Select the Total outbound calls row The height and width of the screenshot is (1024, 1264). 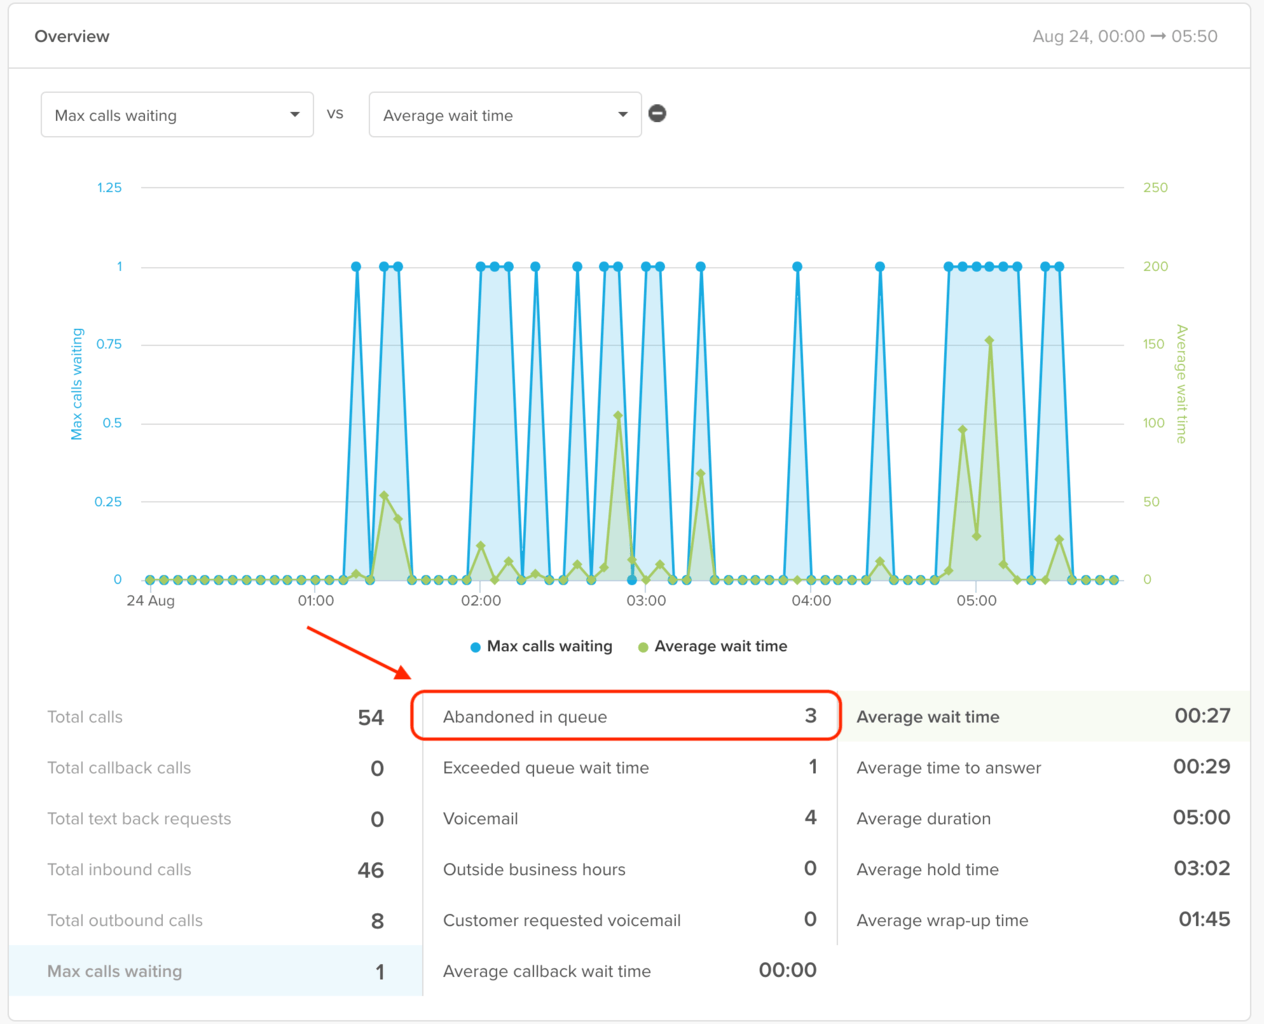[x=215, y=921]
